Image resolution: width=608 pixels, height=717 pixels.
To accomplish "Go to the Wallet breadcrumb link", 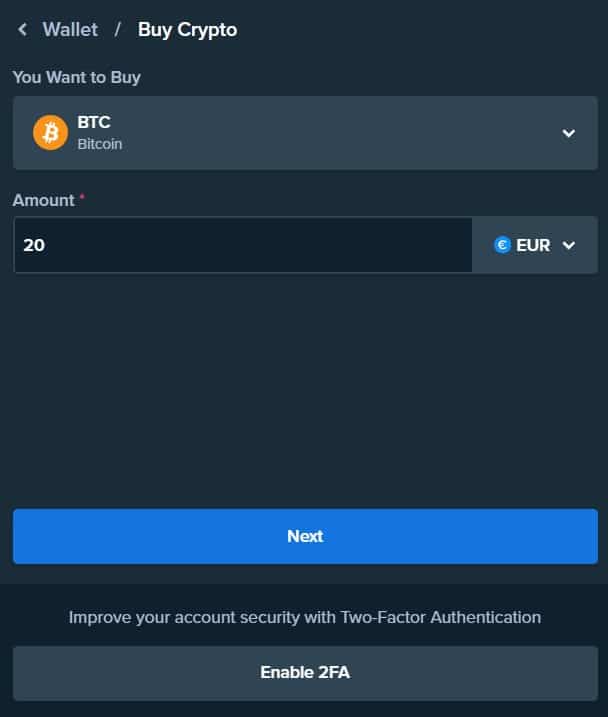I will [x=70, y=30].
